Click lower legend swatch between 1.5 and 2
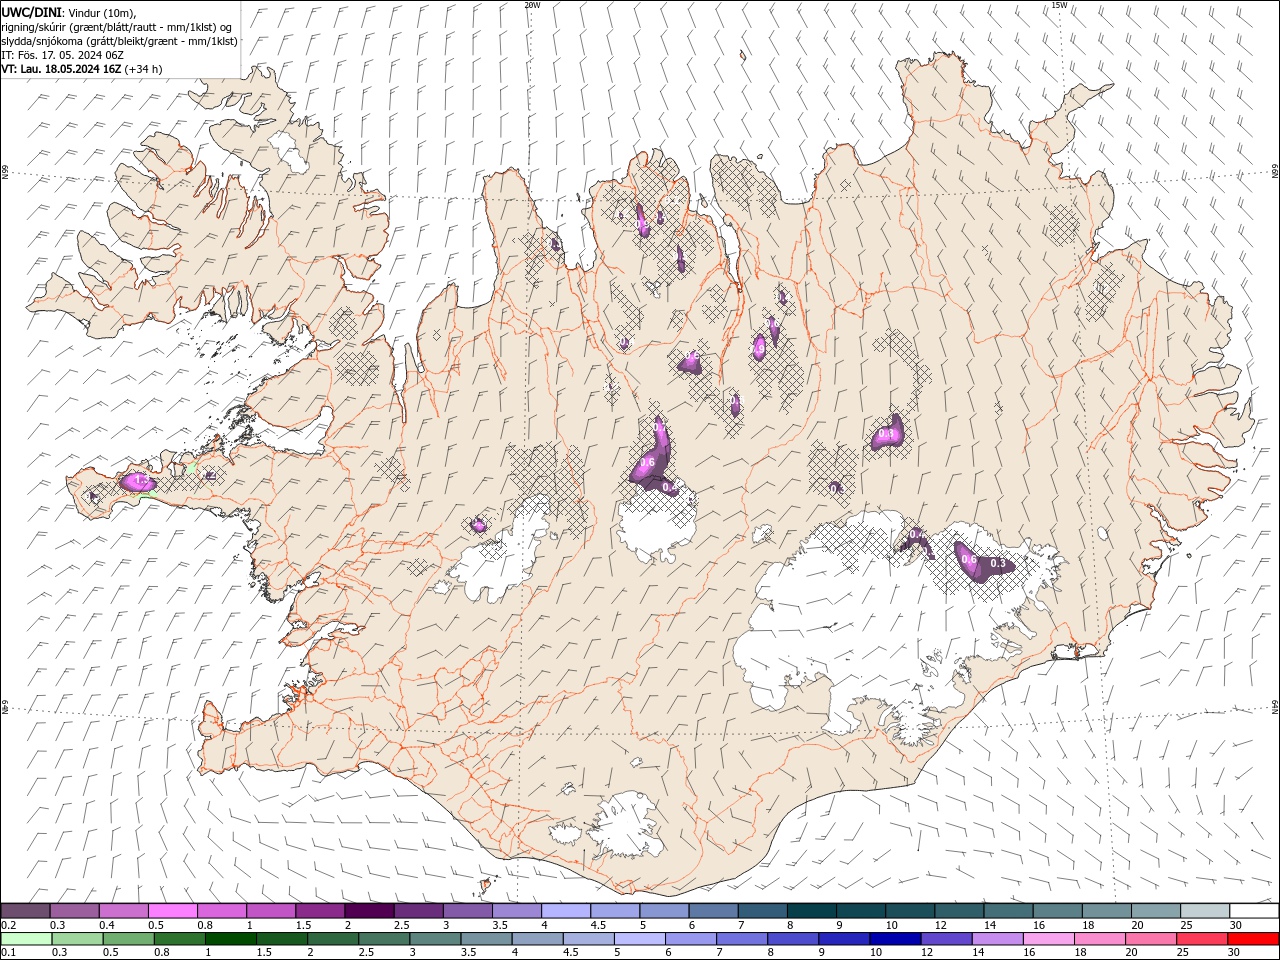The width and height of the screenshot is (1280, 960). click(x=281, y=939)
